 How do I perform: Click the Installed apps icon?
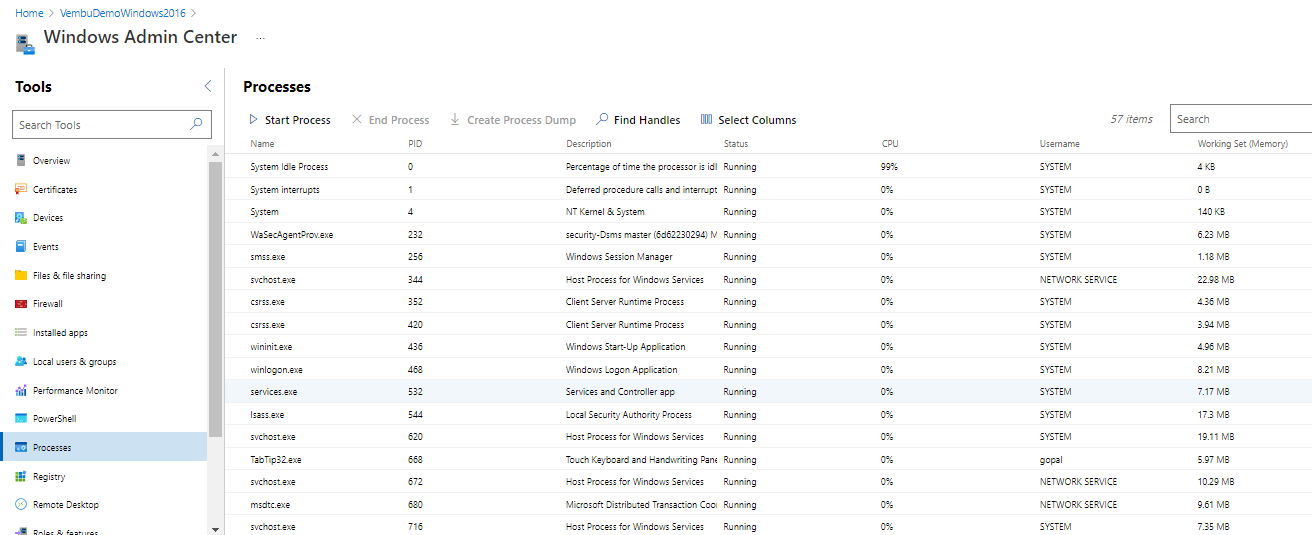tap(21, 333)
